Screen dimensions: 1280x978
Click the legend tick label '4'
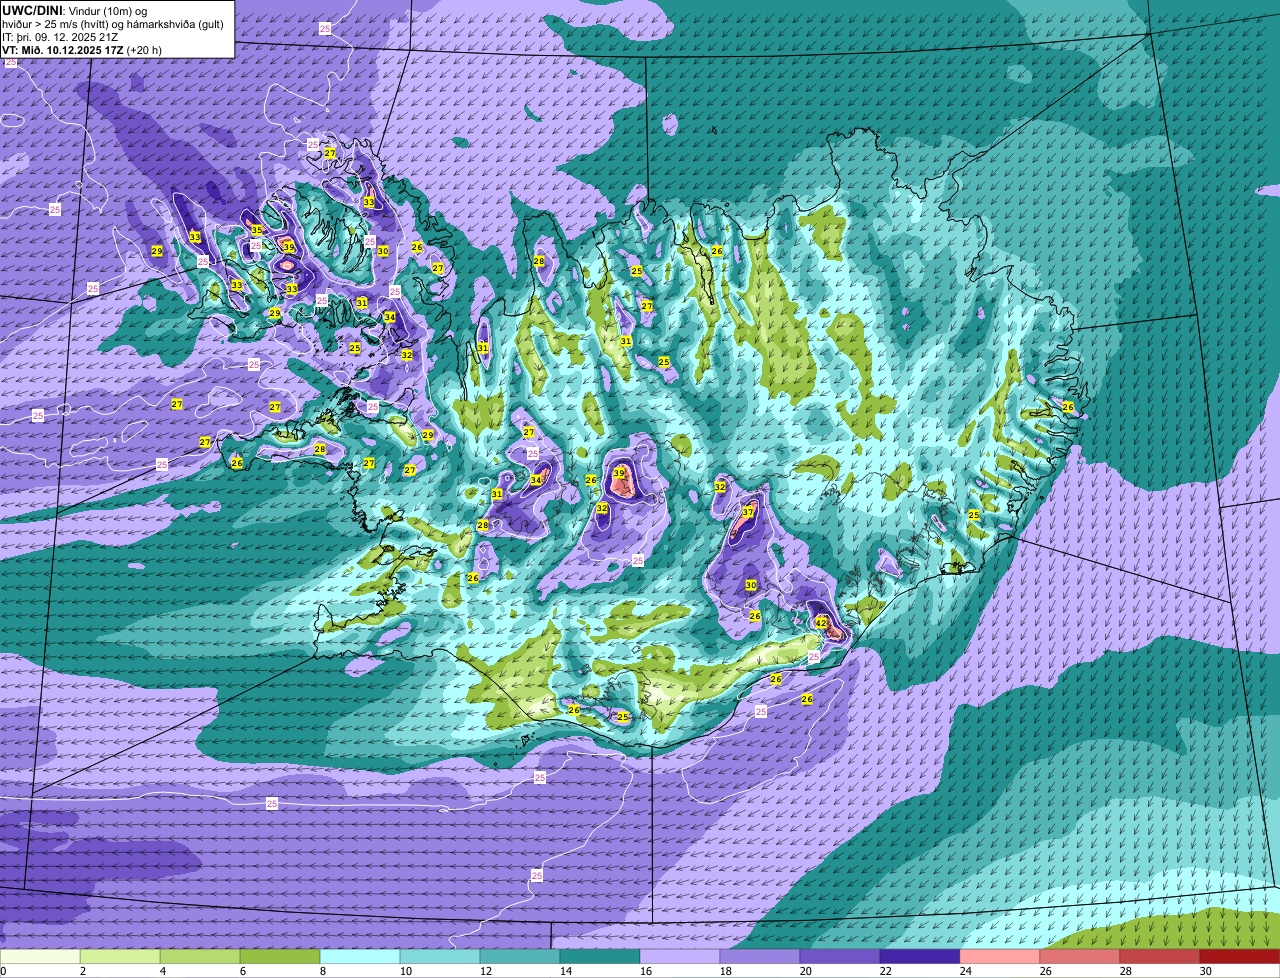coord(162,971)
